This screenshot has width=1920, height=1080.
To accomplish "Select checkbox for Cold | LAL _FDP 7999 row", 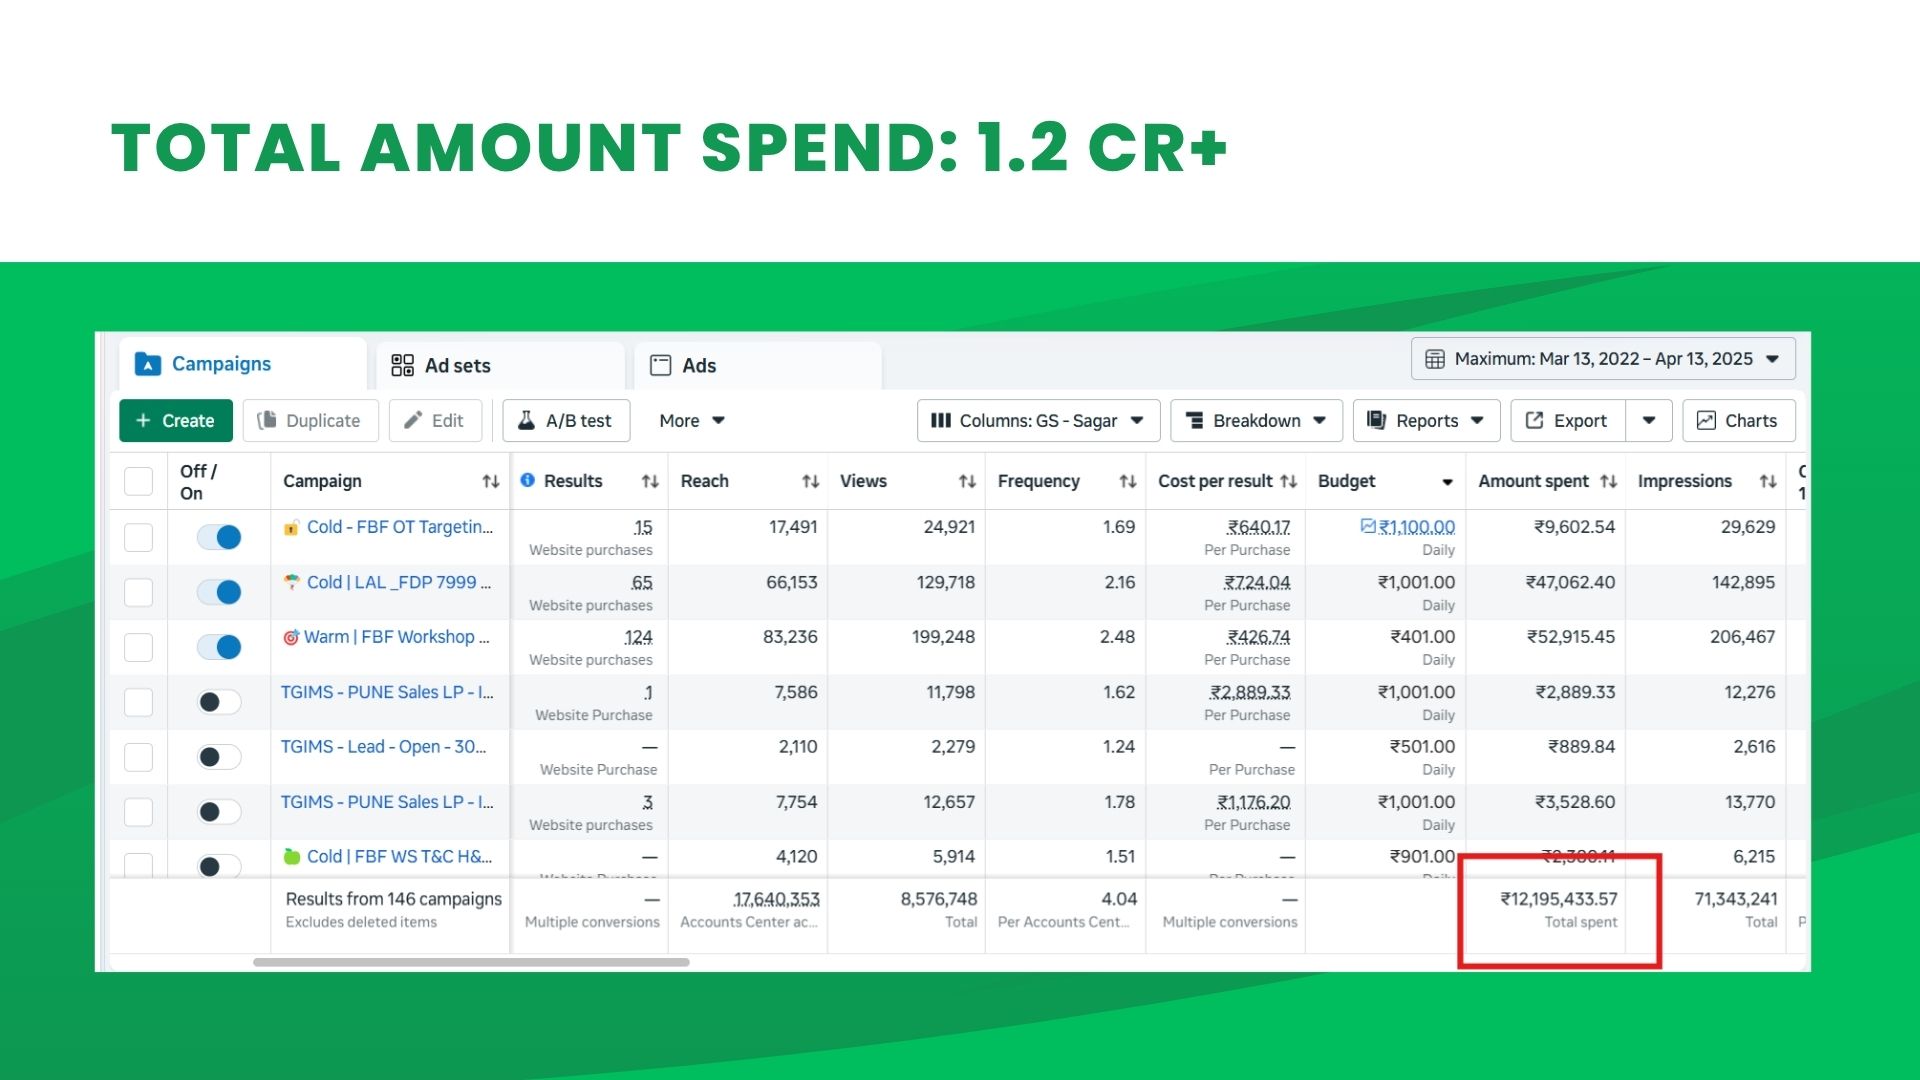I will pyautogui.click(x=138, y=592).
